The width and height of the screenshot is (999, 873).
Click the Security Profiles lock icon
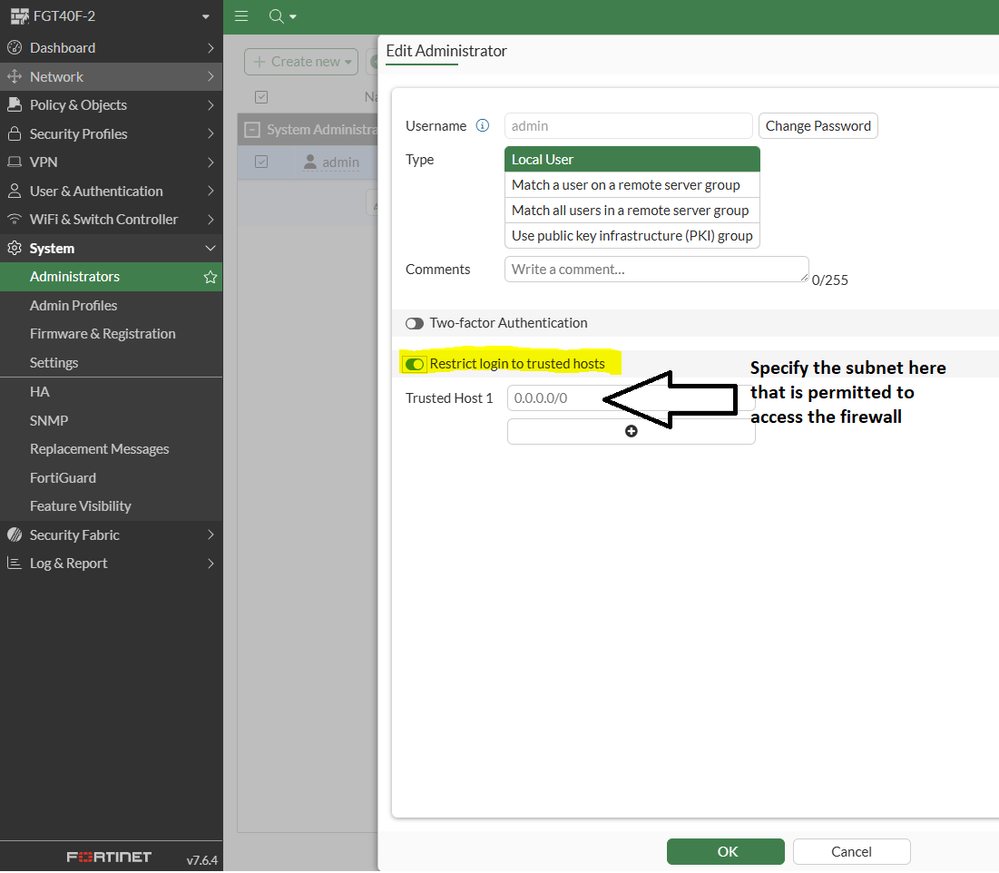coord(14,134)
